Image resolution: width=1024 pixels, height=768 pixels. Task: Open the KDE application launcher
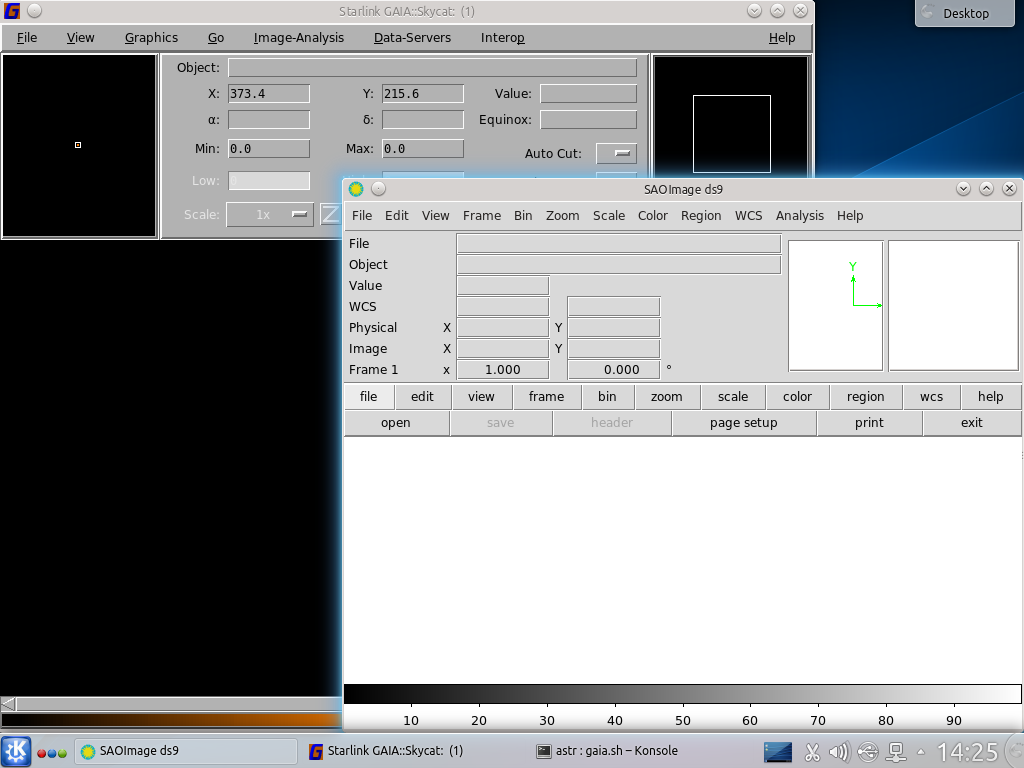tap(16, 751)
